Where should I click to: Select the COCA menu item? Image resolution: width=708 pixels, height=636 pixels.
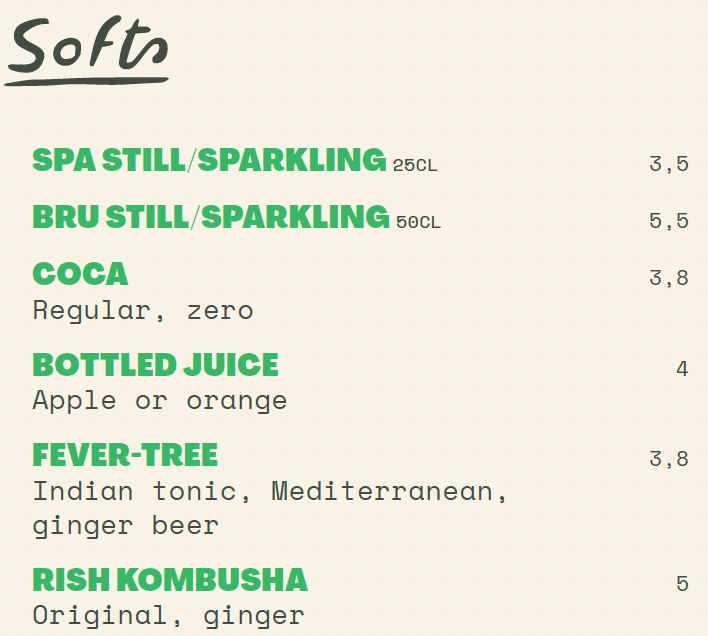[80, 274]
